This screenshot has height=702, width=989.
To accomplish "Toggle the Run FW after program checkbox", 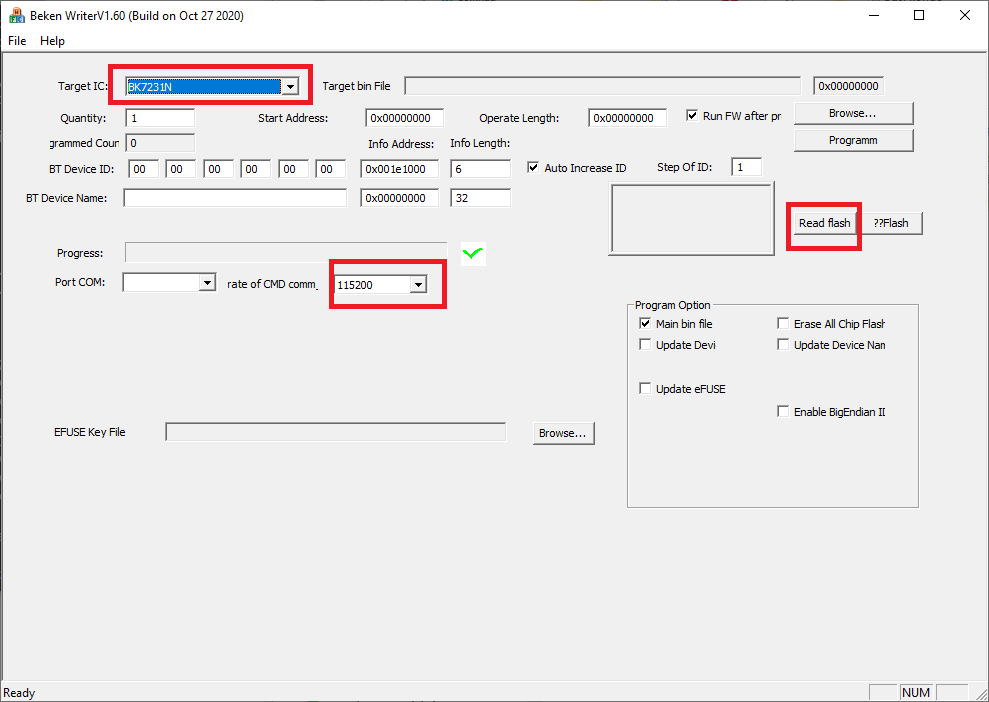I will (692, 116).
